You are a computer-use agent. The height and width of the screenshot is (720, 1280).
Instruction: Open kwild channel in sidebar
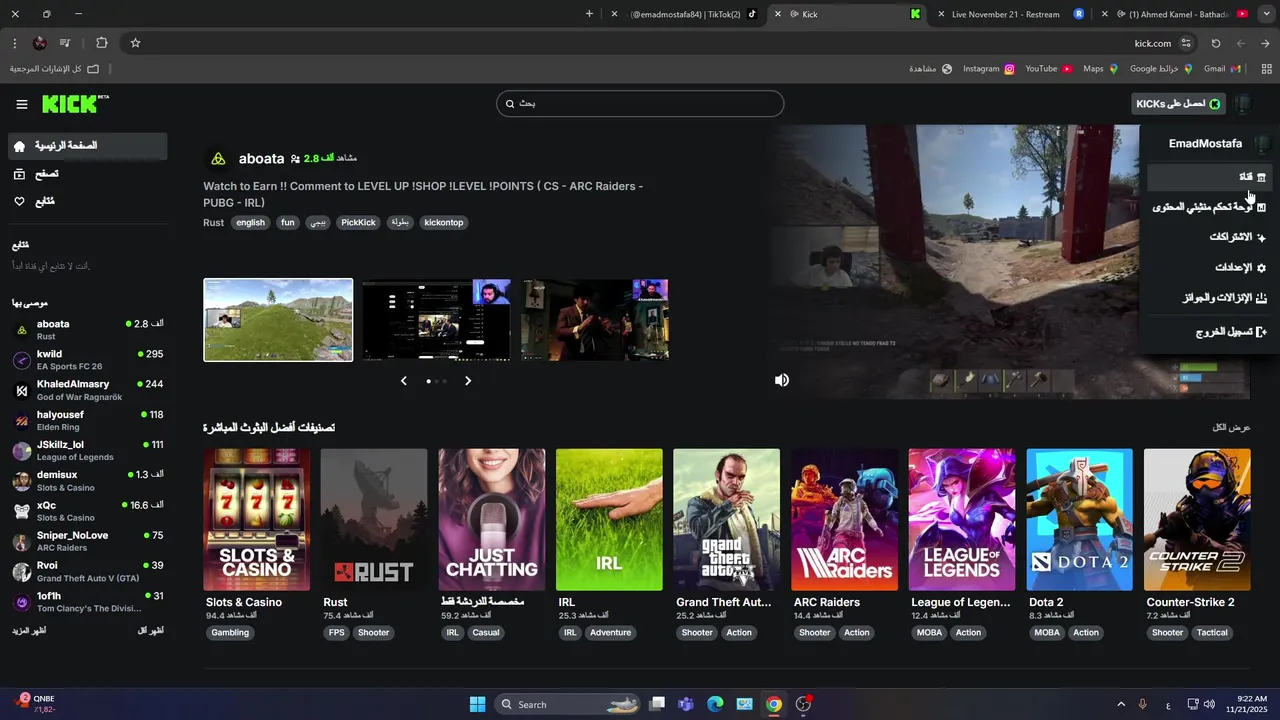pos(88,360)
